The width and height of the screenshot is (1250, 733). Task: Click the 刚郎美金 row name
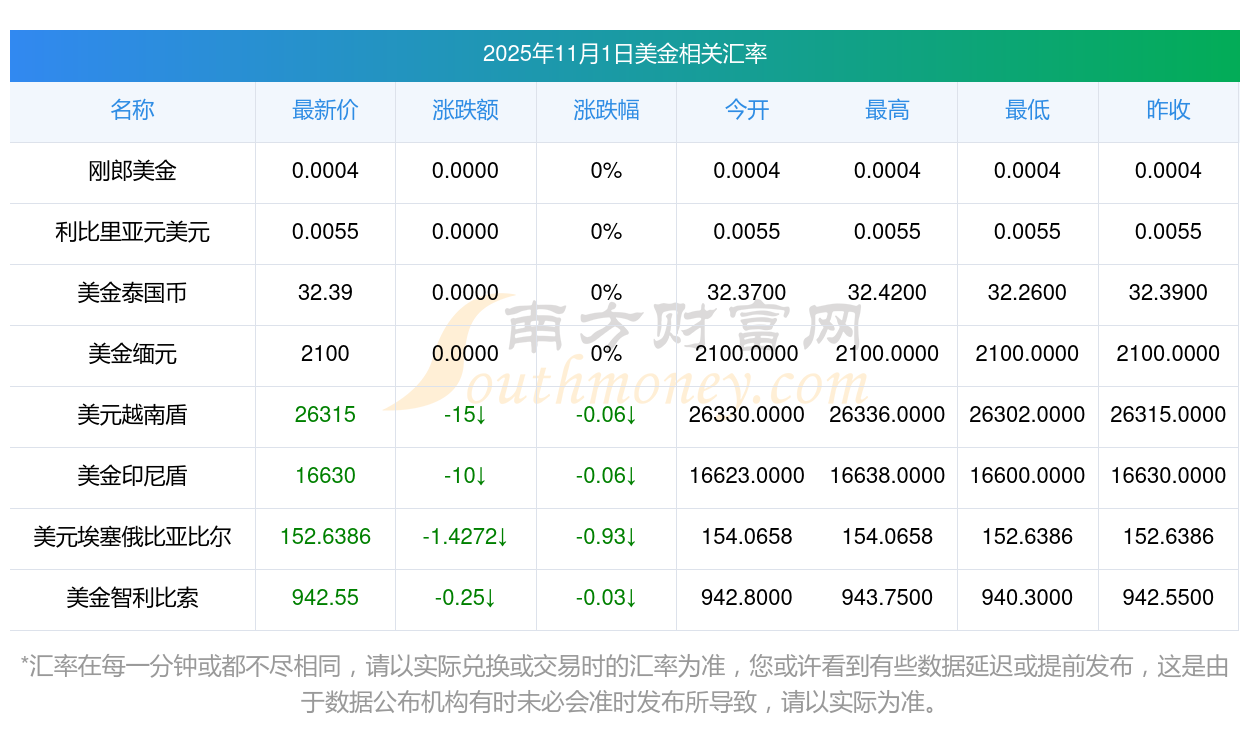pyautogui.click(x=132, y=171)
